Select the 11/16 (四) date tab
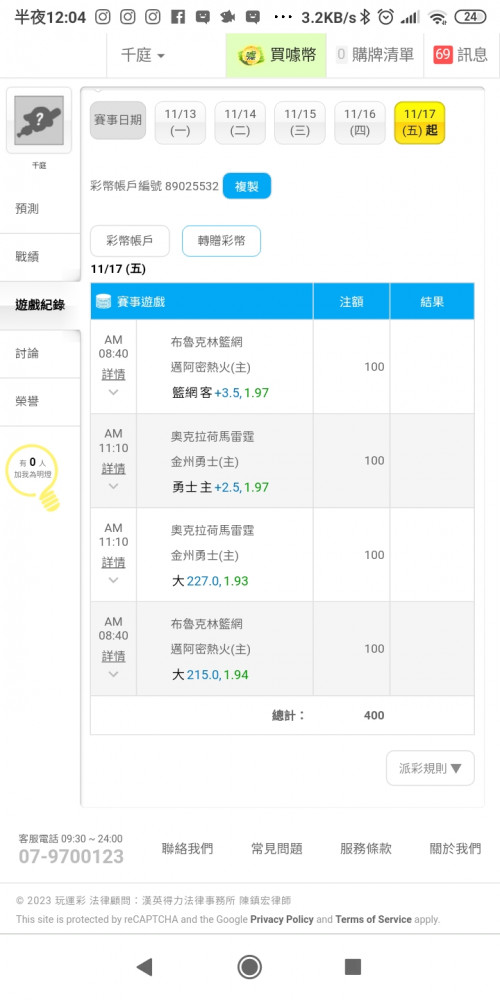Viewport: 500px width, 1000px height. (360, 122)
